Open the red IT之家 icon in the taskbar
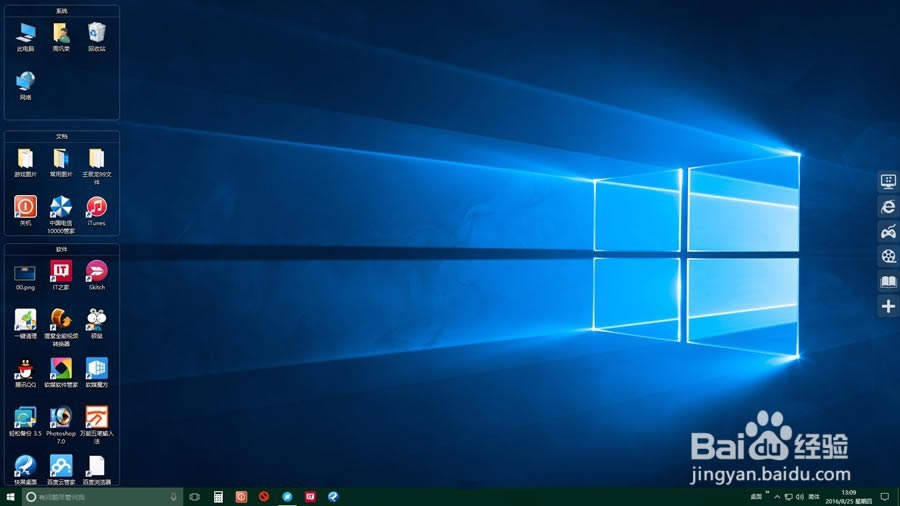Screen dimensions: 900x506 [x=310, y=497]
